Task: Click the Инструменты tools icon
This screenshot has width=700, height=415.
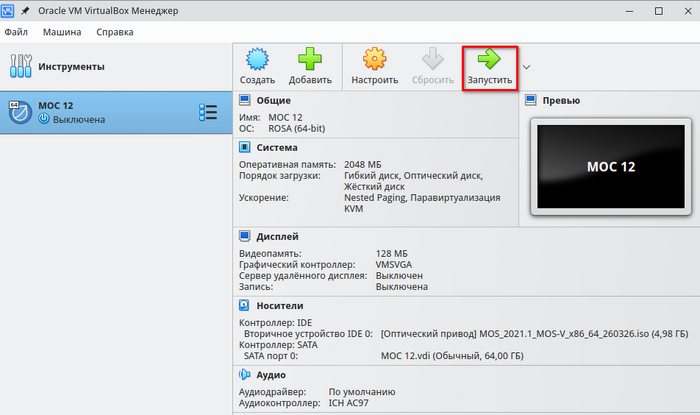Action: 20,67
